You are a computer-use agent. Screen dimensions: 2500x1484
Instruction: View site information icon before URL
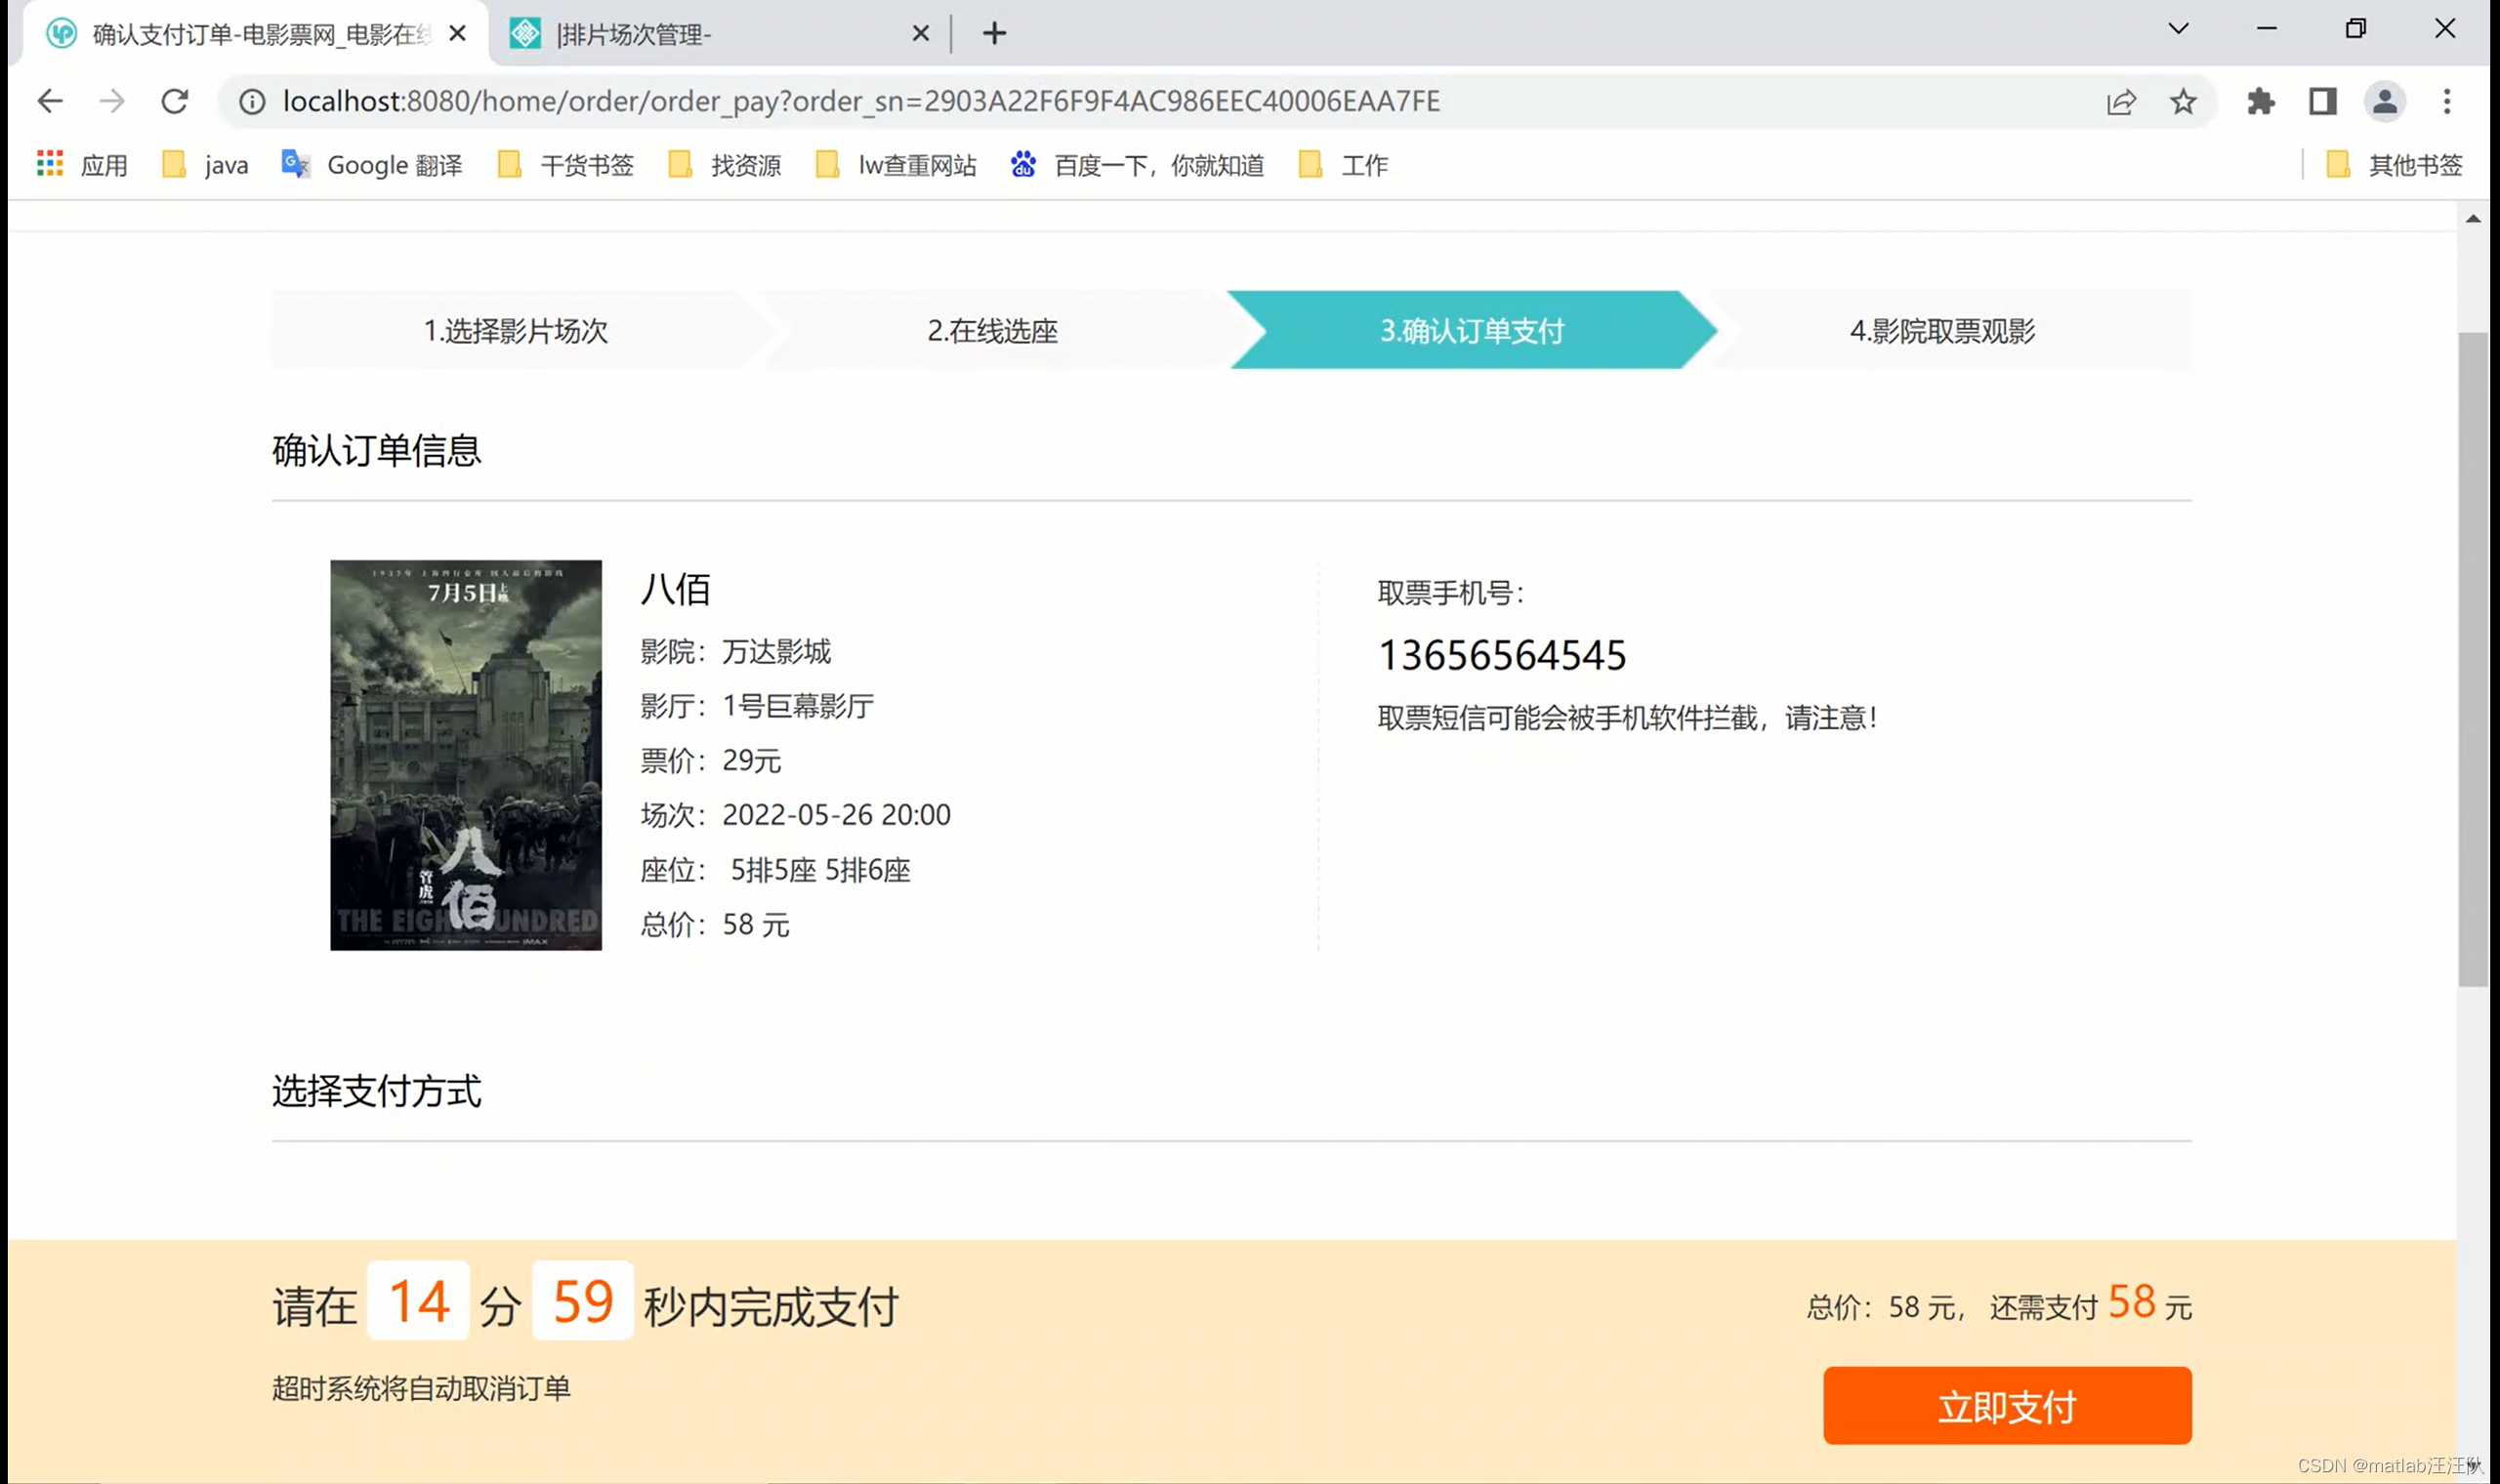coord(252,101)
